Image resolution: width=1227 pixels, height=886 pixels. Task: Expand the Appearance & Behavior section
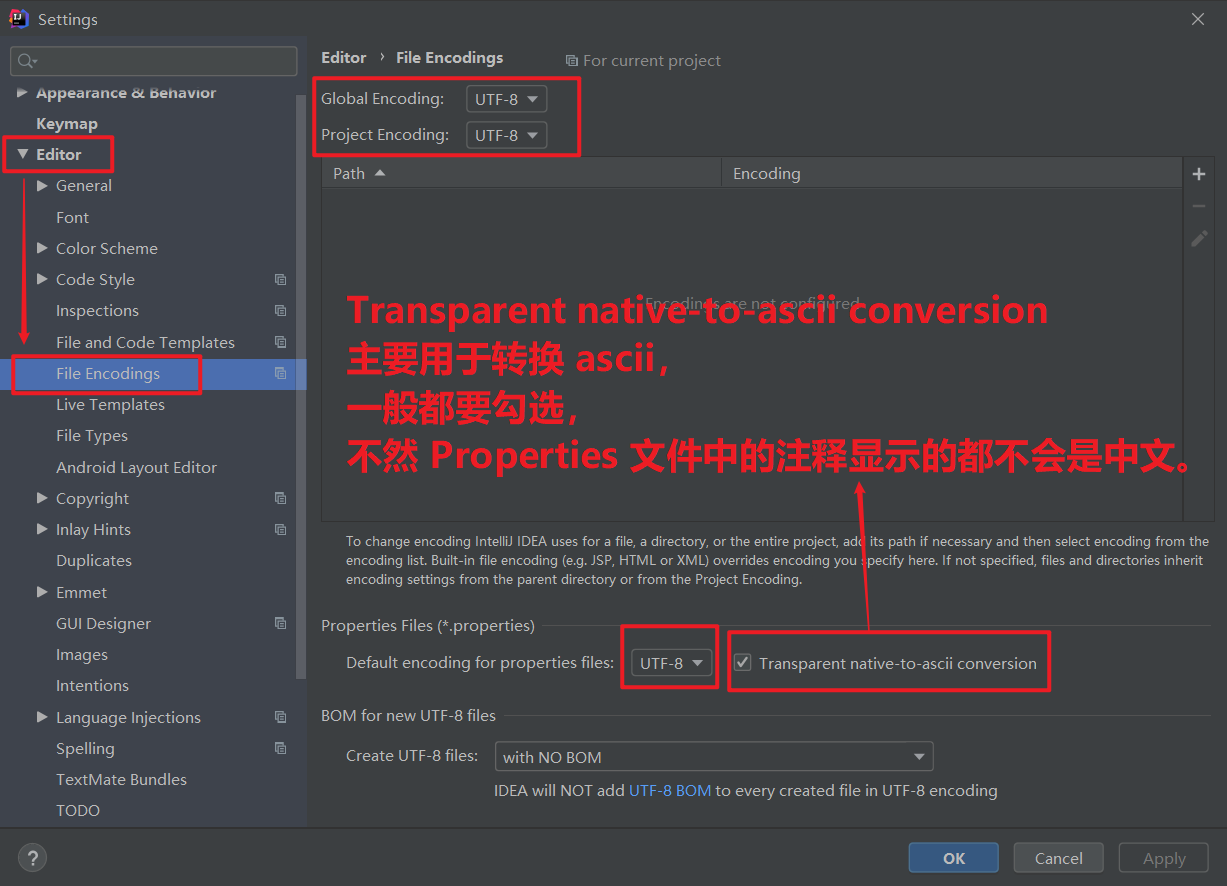point(22,92)
